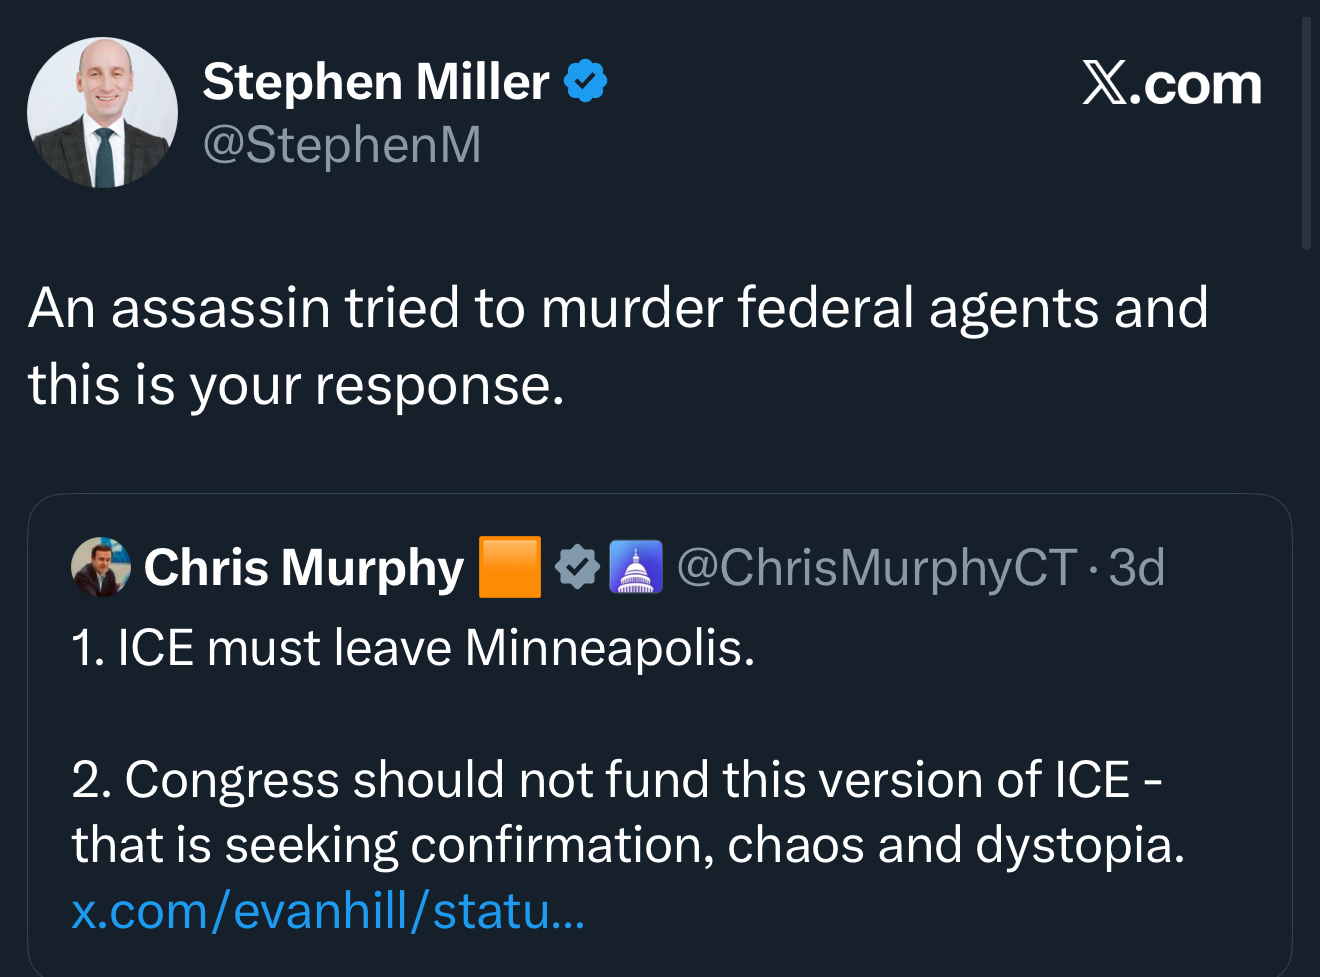The height and width of the screenshot is (977, 1320).
Task: Click the '3d' timestamp on quoted tweet
Action: (x=1137, y=567)
